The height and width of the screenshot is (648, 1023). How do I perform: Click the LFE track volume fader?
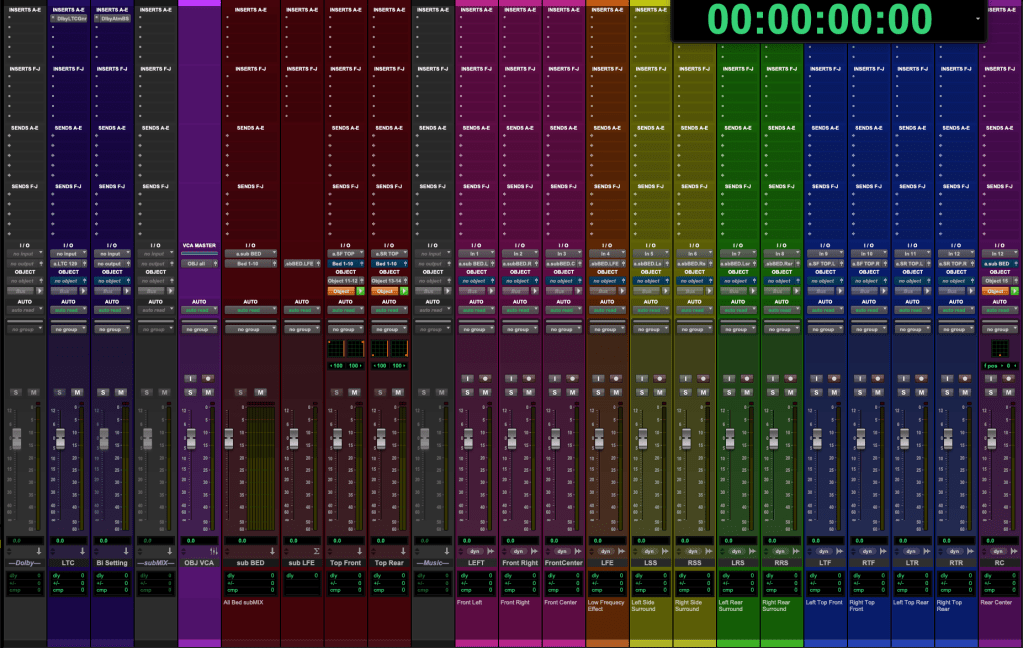pyautogui.click(x=598, y=438)
